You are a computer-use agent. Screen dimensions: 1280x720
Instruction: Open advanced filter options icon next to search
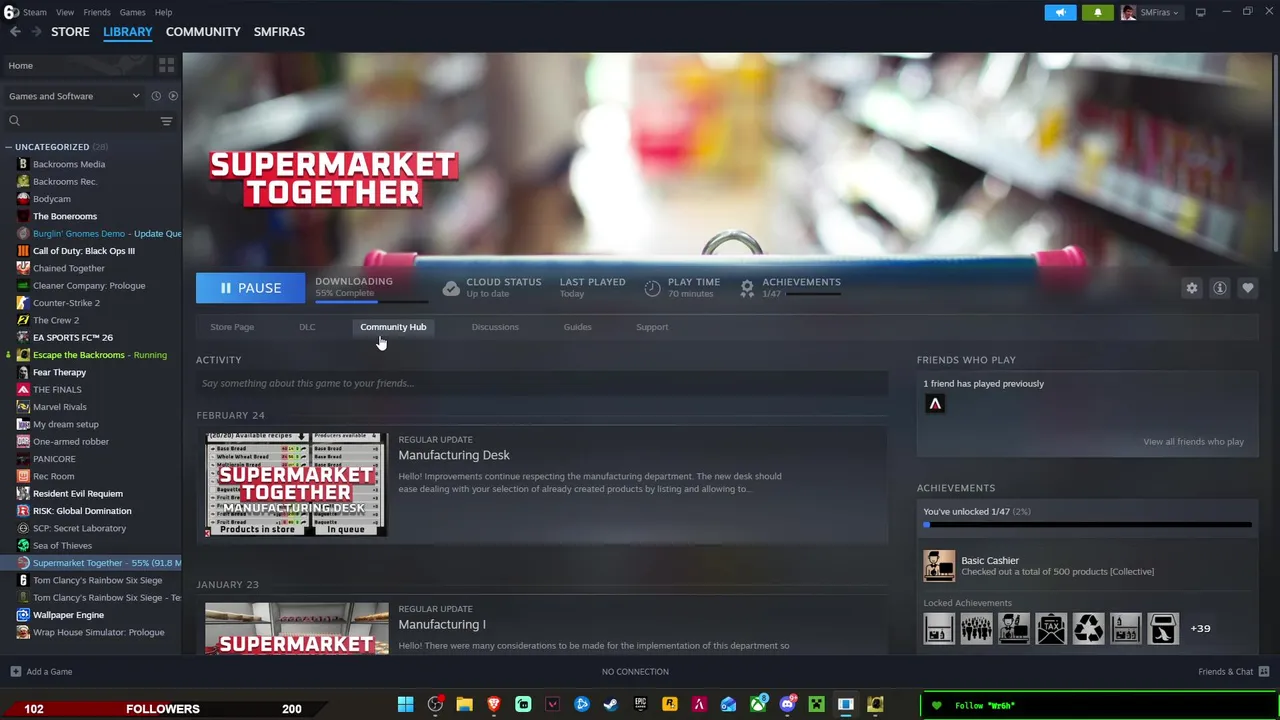[166, 121]
